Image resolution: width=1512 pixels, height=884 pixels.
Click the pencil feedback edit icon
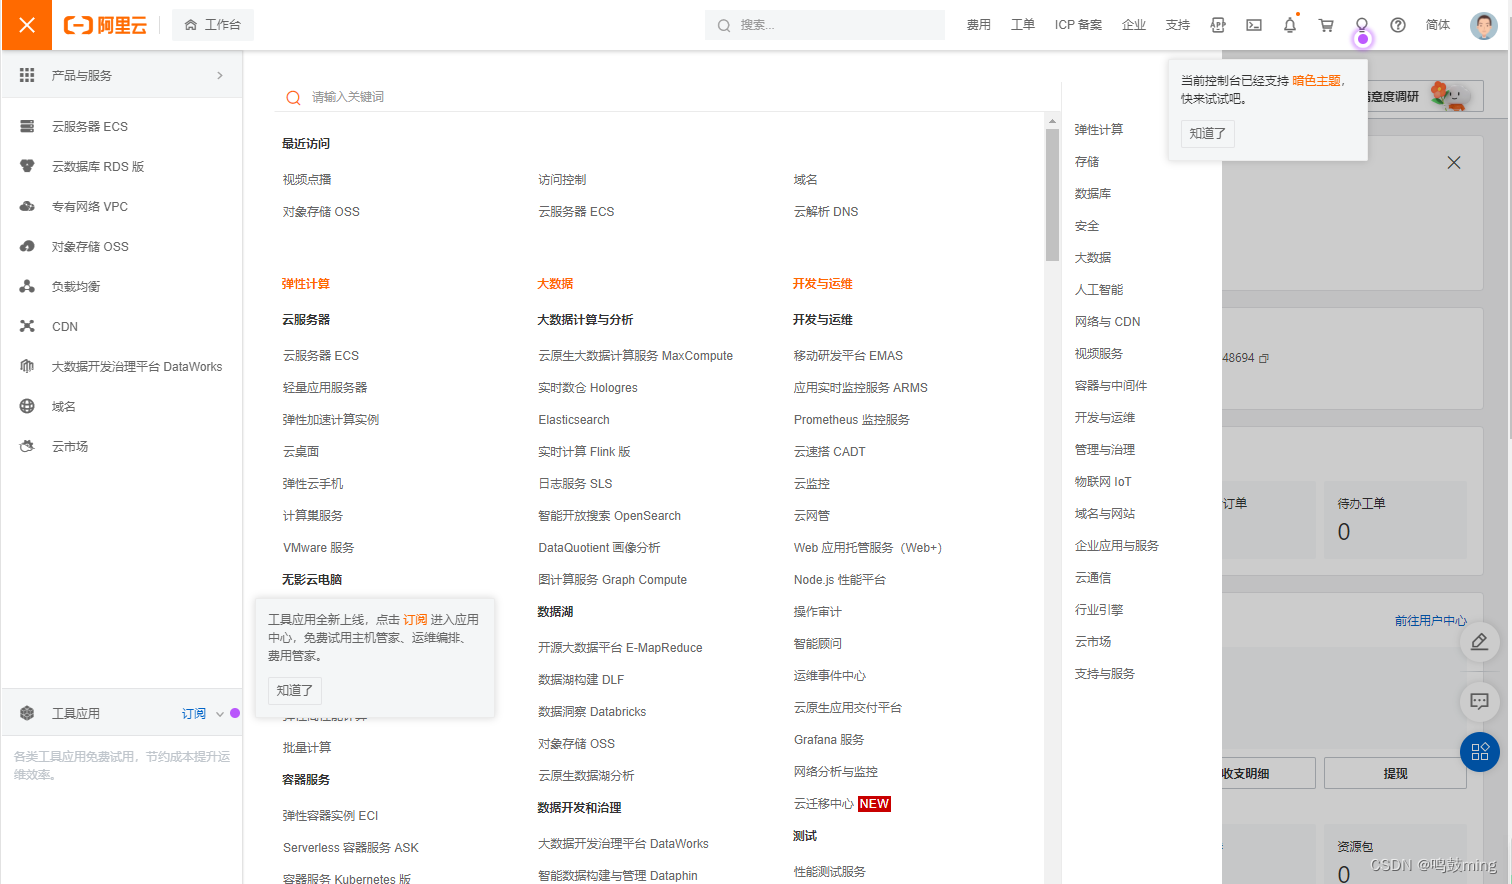[x=1480, y=642]
